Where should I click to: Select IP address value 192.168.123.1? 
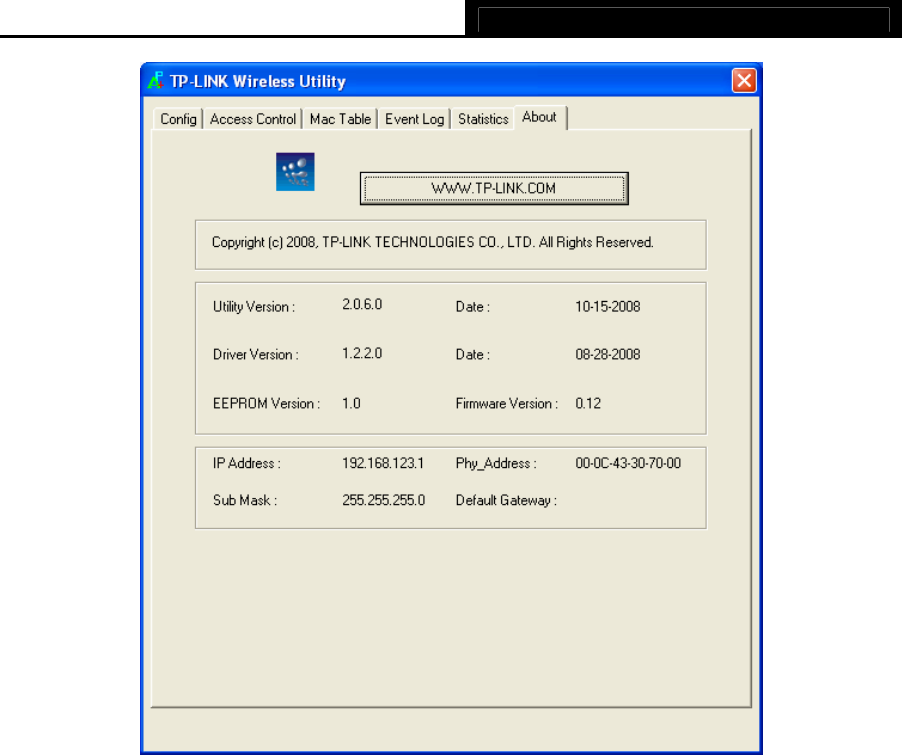(x=383, y=463)
